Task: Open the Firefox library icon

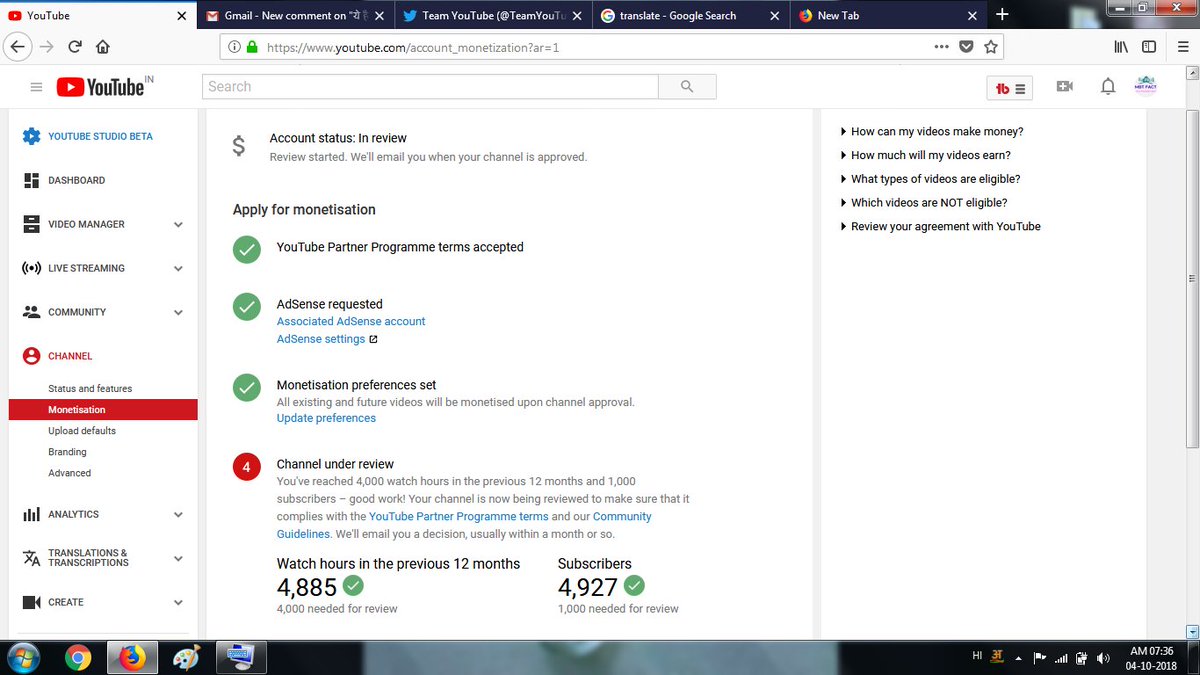Action: click(1121, 46)
